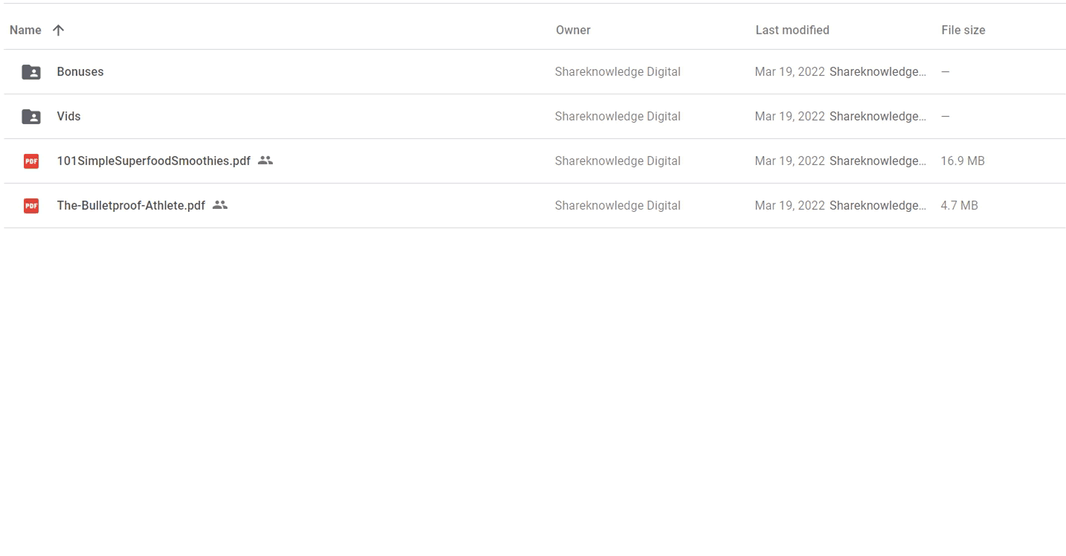Click the Bonuses shared folder icon
Viewport: 1066px width, 556px height.
(31, 72)
